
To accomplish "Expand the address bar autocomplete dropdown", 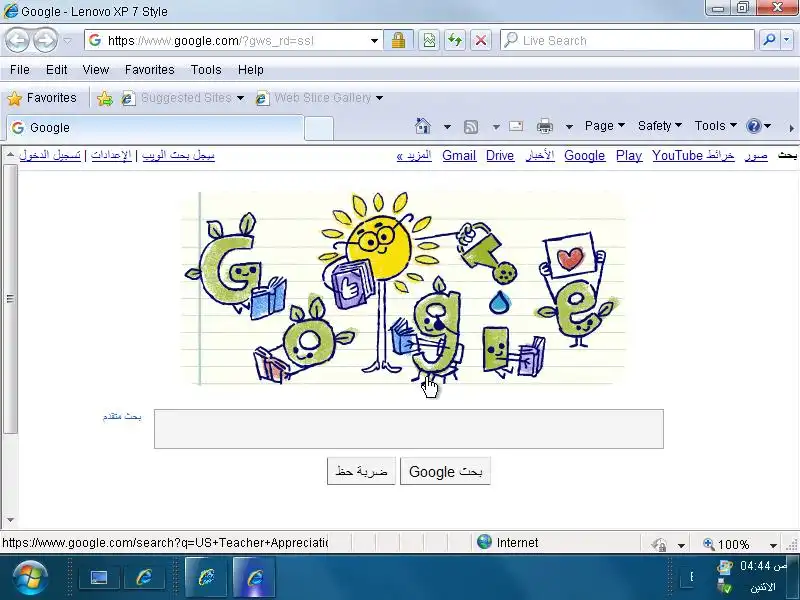I will (x=374, y=41).
